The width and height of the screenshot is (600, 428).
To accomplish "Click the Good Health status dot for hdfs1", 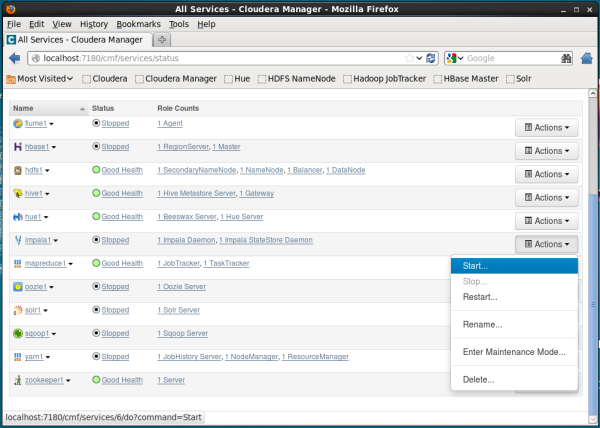I will 96,170.
